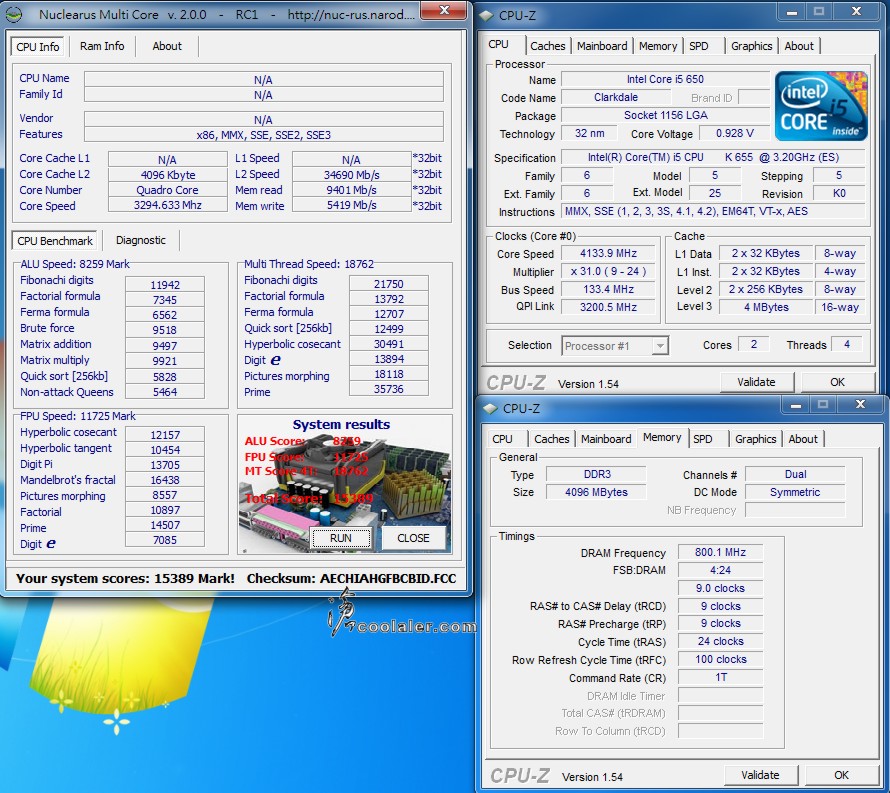The width and height of the screenshot is (890, 793).
Task: Open Mainboard tab in CPU-Z memory timings window
Action: pos(606,439)
